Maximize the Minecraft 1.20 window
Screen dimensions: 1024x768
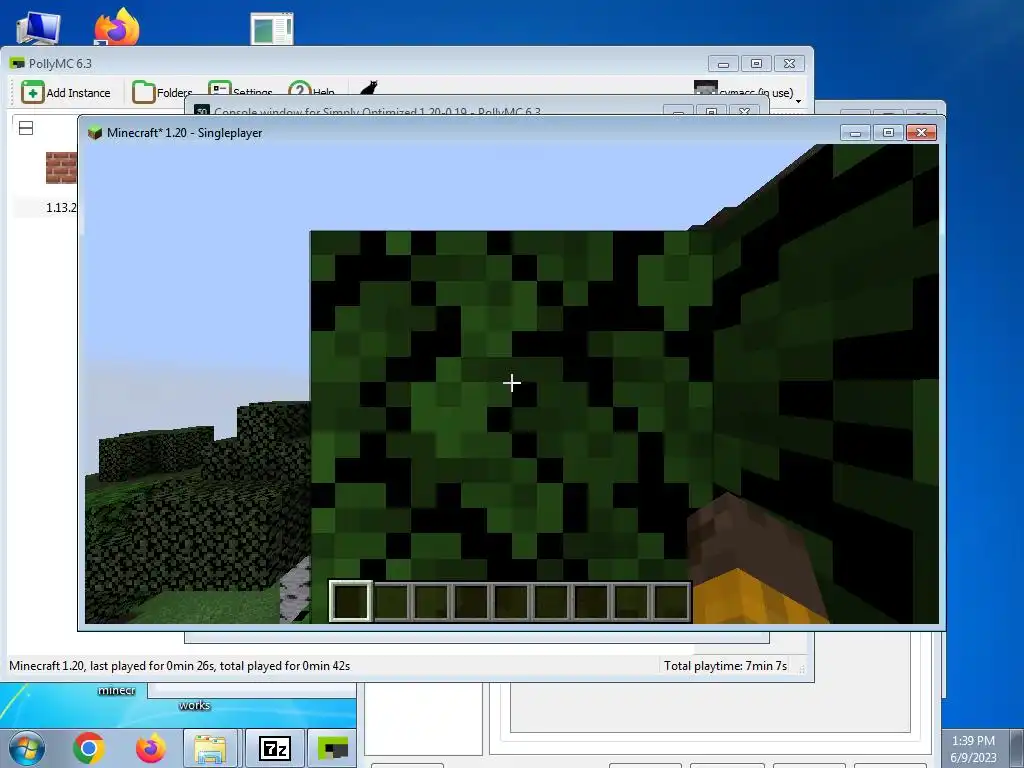point(888,133)
